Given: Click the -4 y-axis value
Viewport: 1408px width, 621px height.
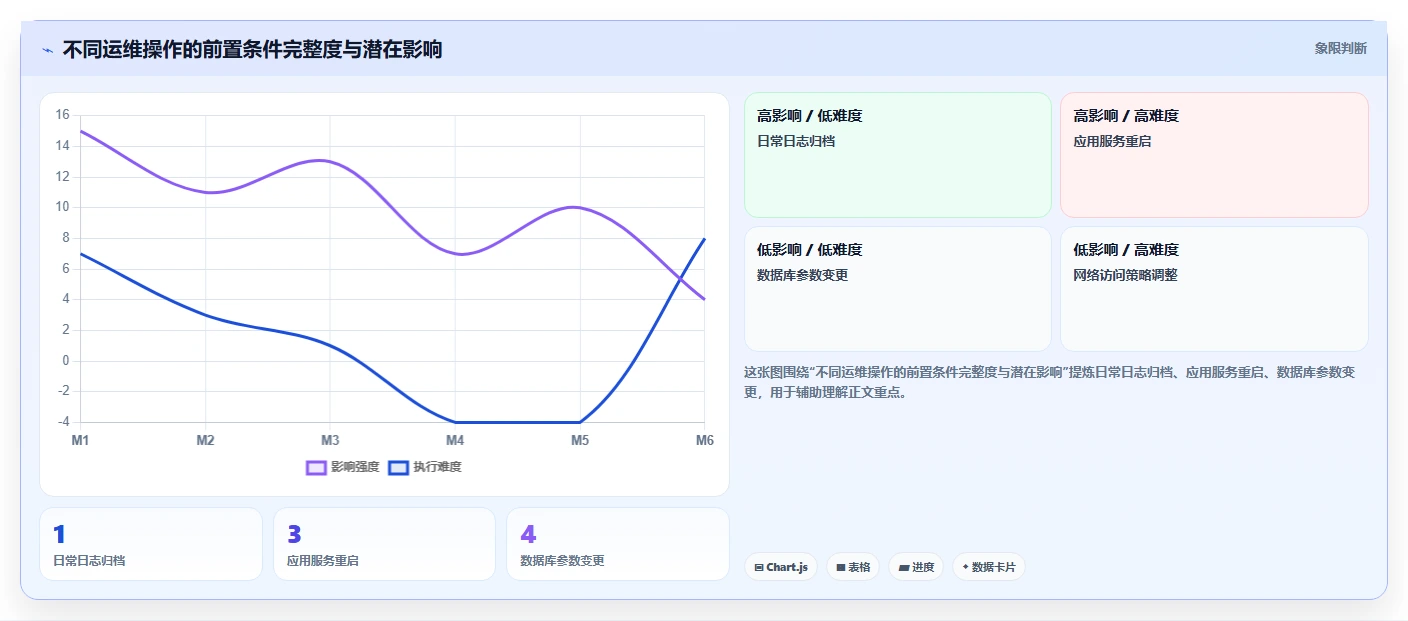Looking at the screenshot, I should (x=62, y=422).
